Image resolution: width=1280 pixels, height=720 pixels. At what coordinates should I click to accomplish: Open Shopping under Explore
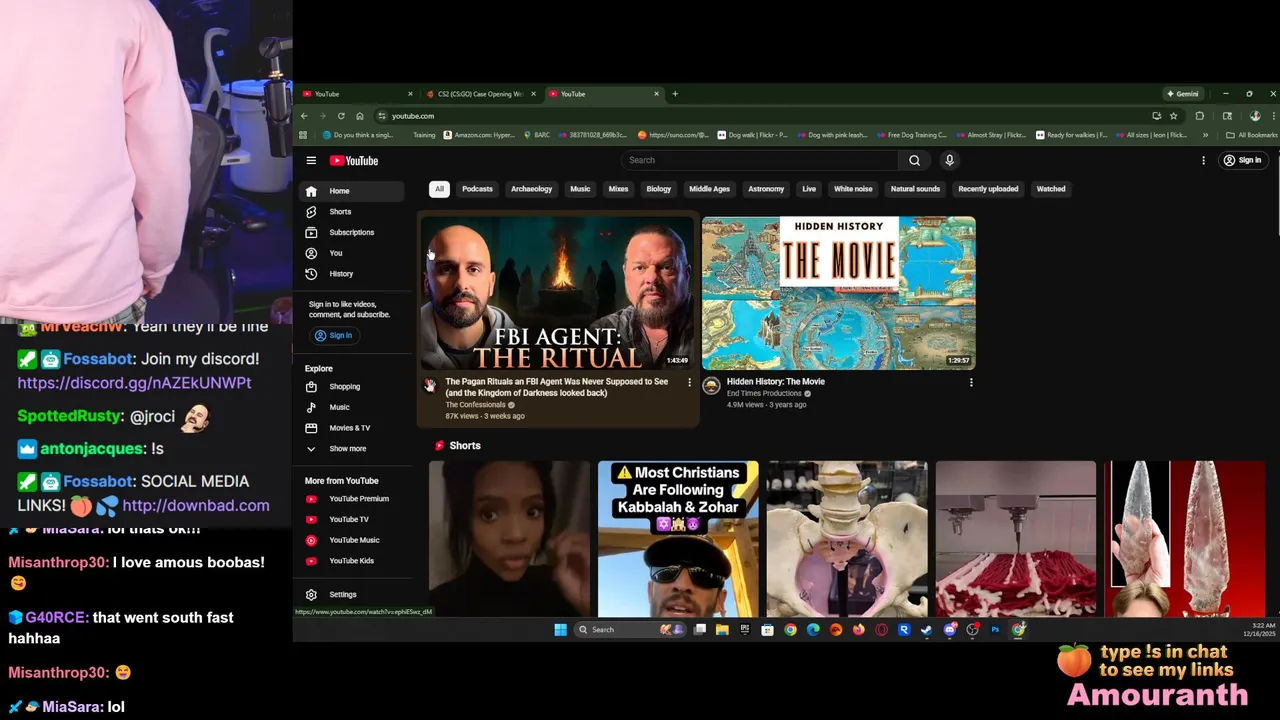point(351,387)
